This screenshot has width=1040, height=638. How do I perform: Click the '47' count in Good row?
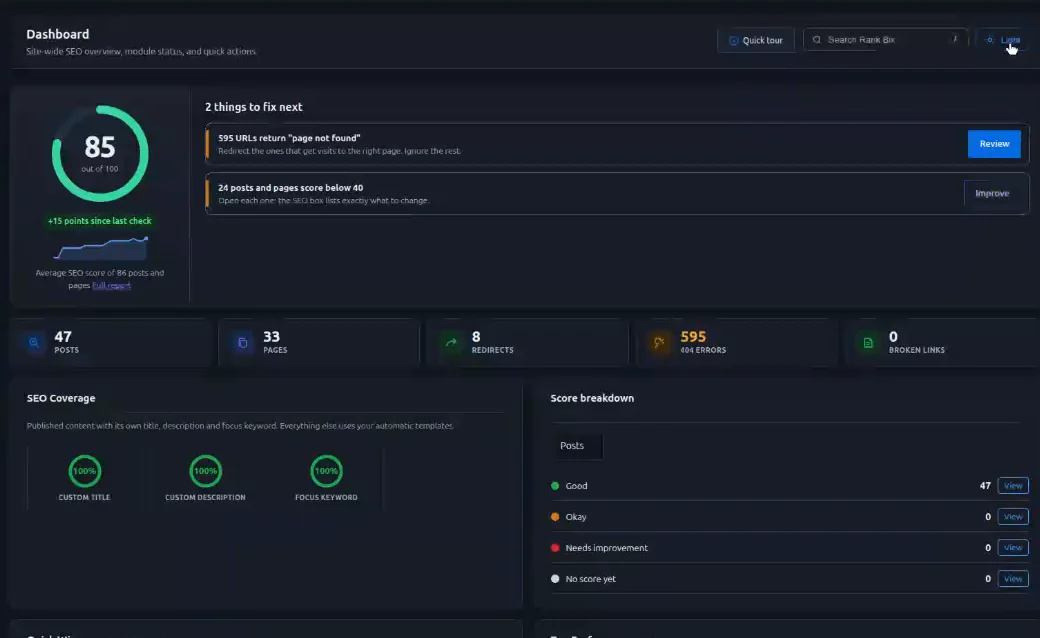point(985,486)
